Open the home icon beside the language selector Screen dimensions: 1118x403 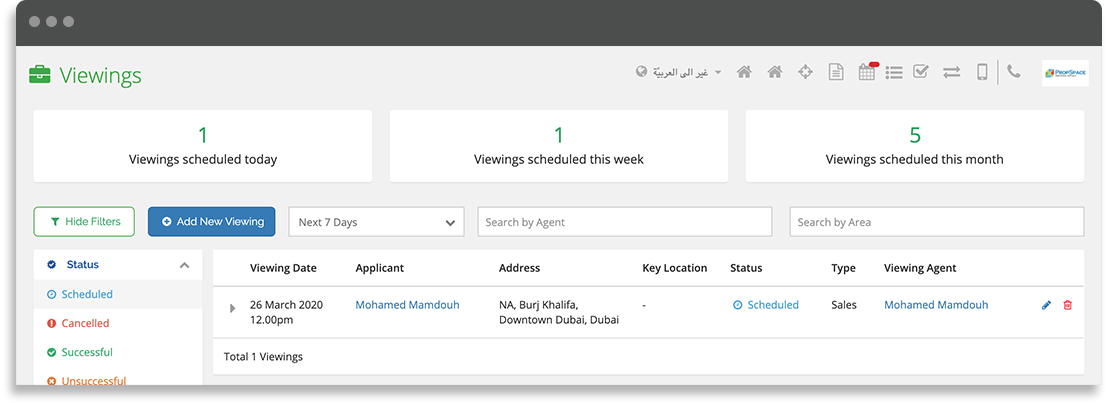point(744,71)
